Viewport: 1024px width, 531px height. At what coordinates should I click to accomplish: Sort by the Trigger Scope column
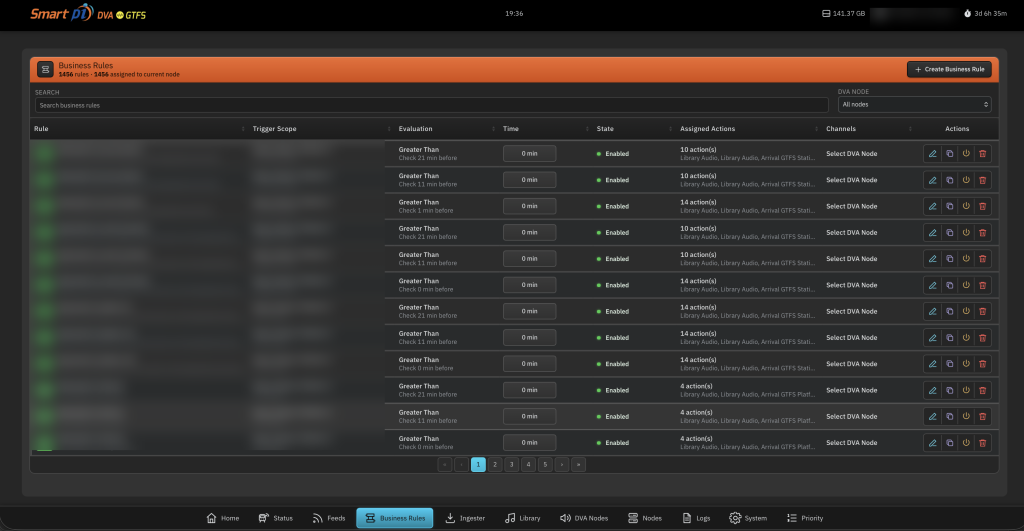coord(389,129)
